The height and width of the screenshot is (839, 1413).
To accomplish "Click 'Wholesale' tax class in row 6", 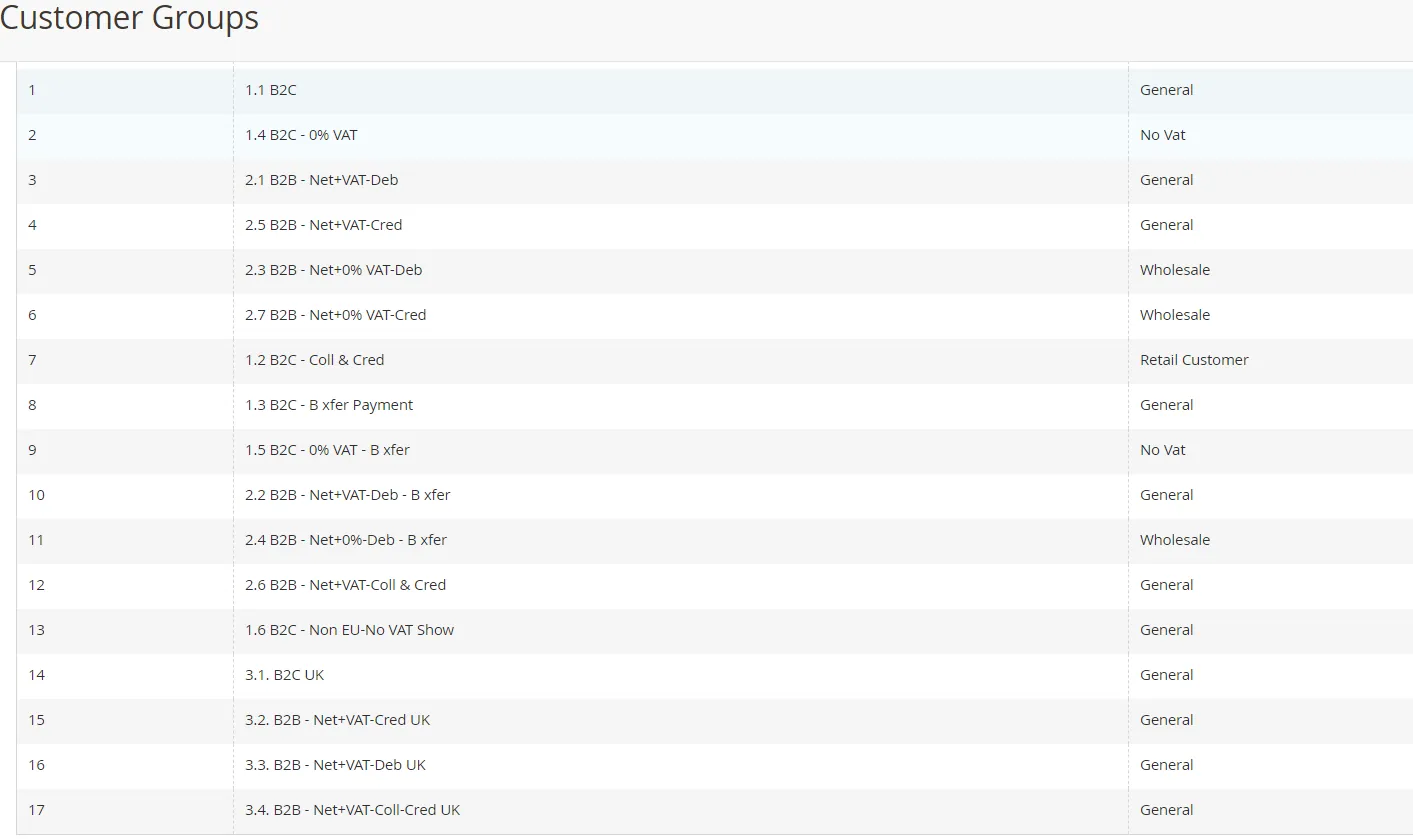I will (1175, 315).
